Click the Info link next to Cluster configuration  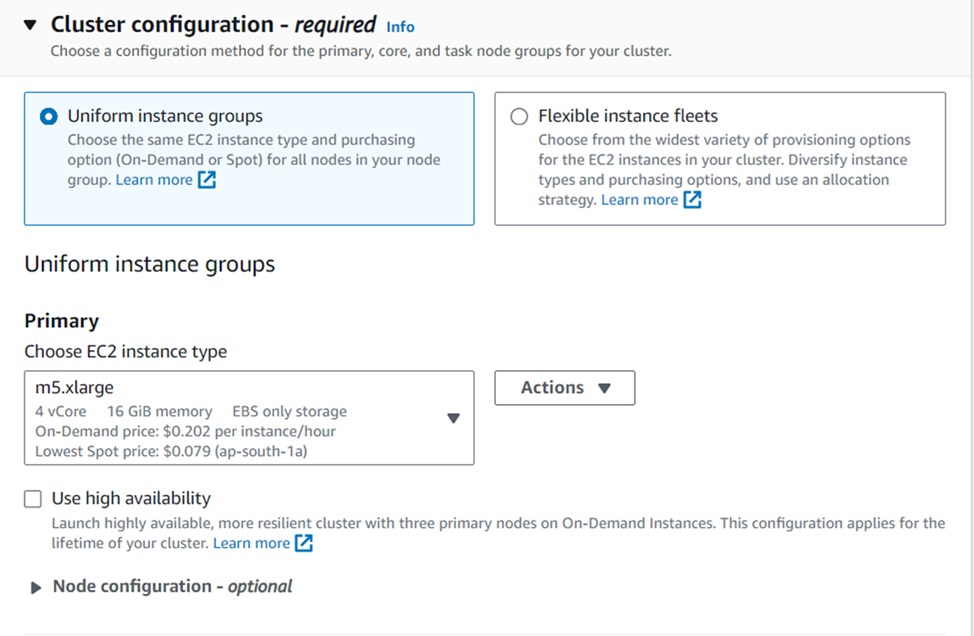click(x=400, y=27)
